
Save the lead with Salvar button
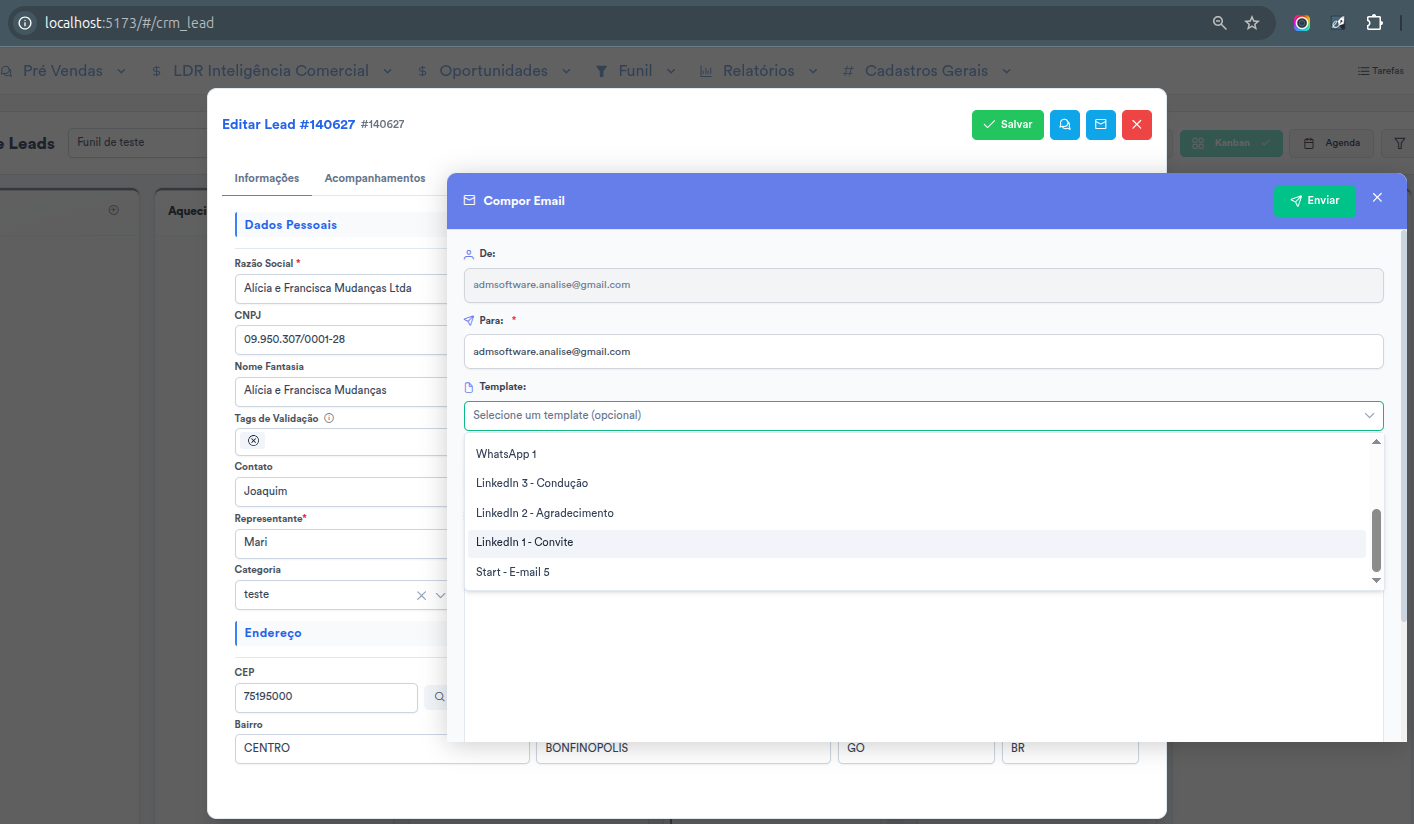[1008, 124]
